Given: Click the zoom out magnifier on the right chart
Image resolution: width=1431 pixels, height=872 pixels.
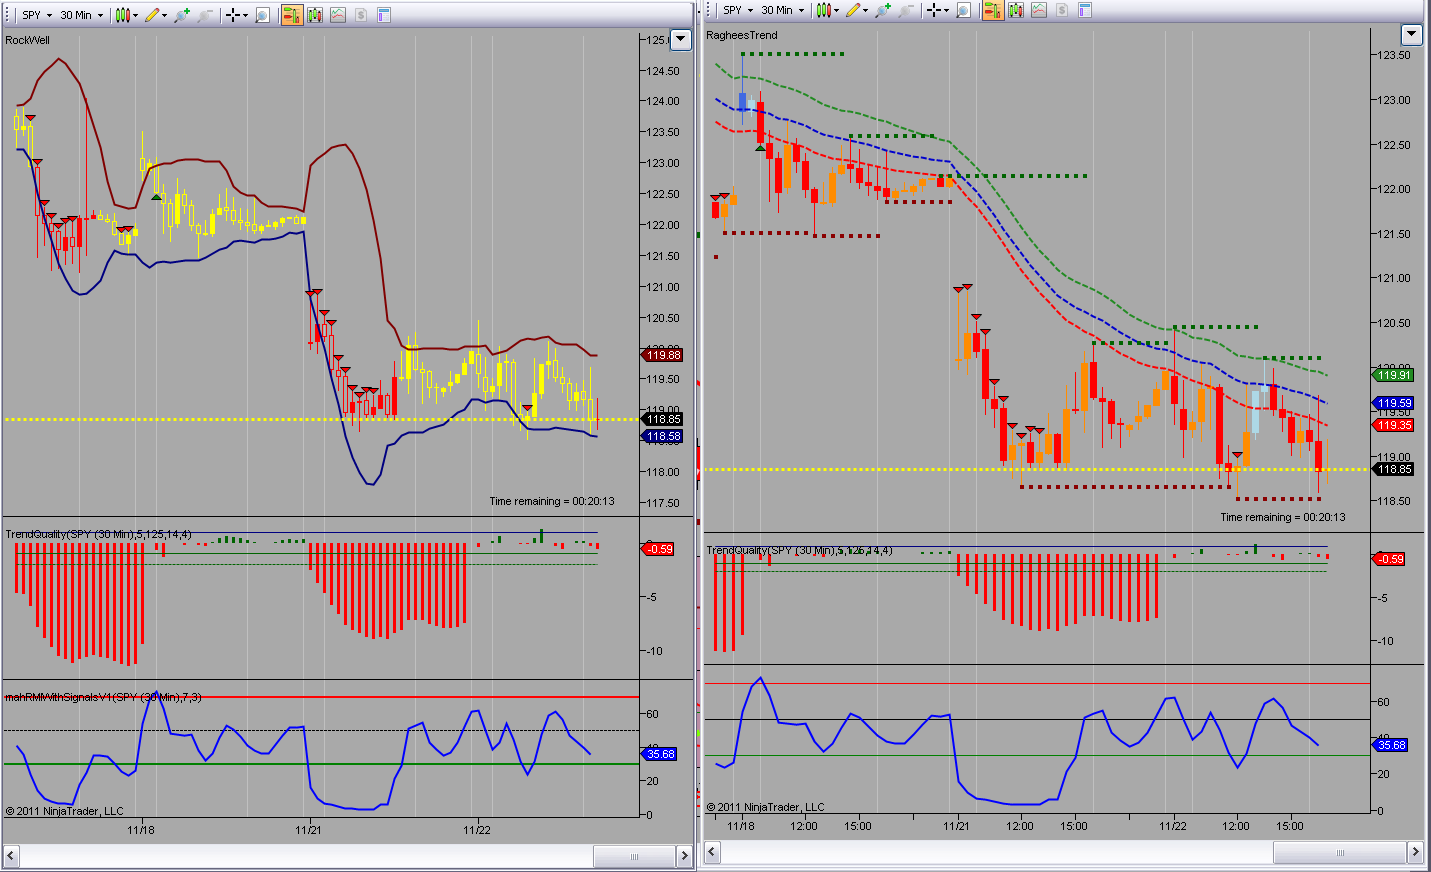Looking at the screenshot, I should [x=906, y=10].
